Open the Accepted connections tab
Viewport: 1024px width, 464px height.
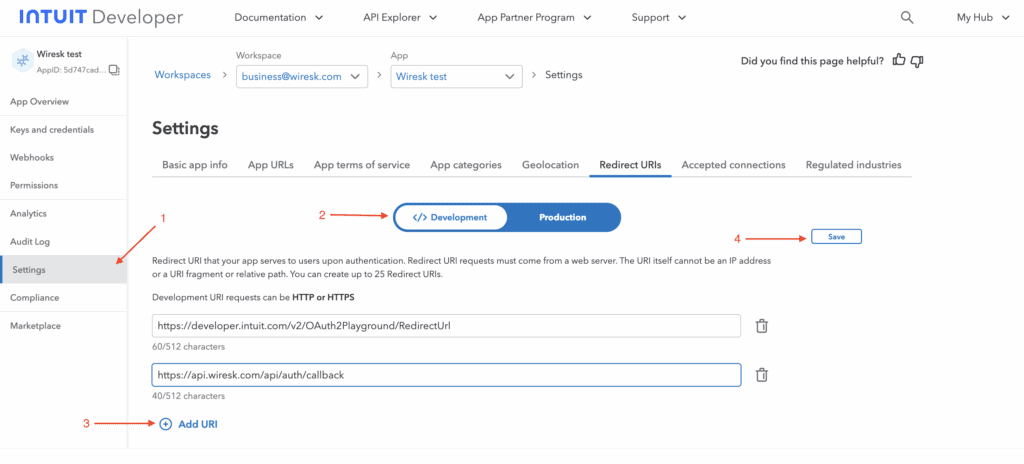tap(733, 165)
